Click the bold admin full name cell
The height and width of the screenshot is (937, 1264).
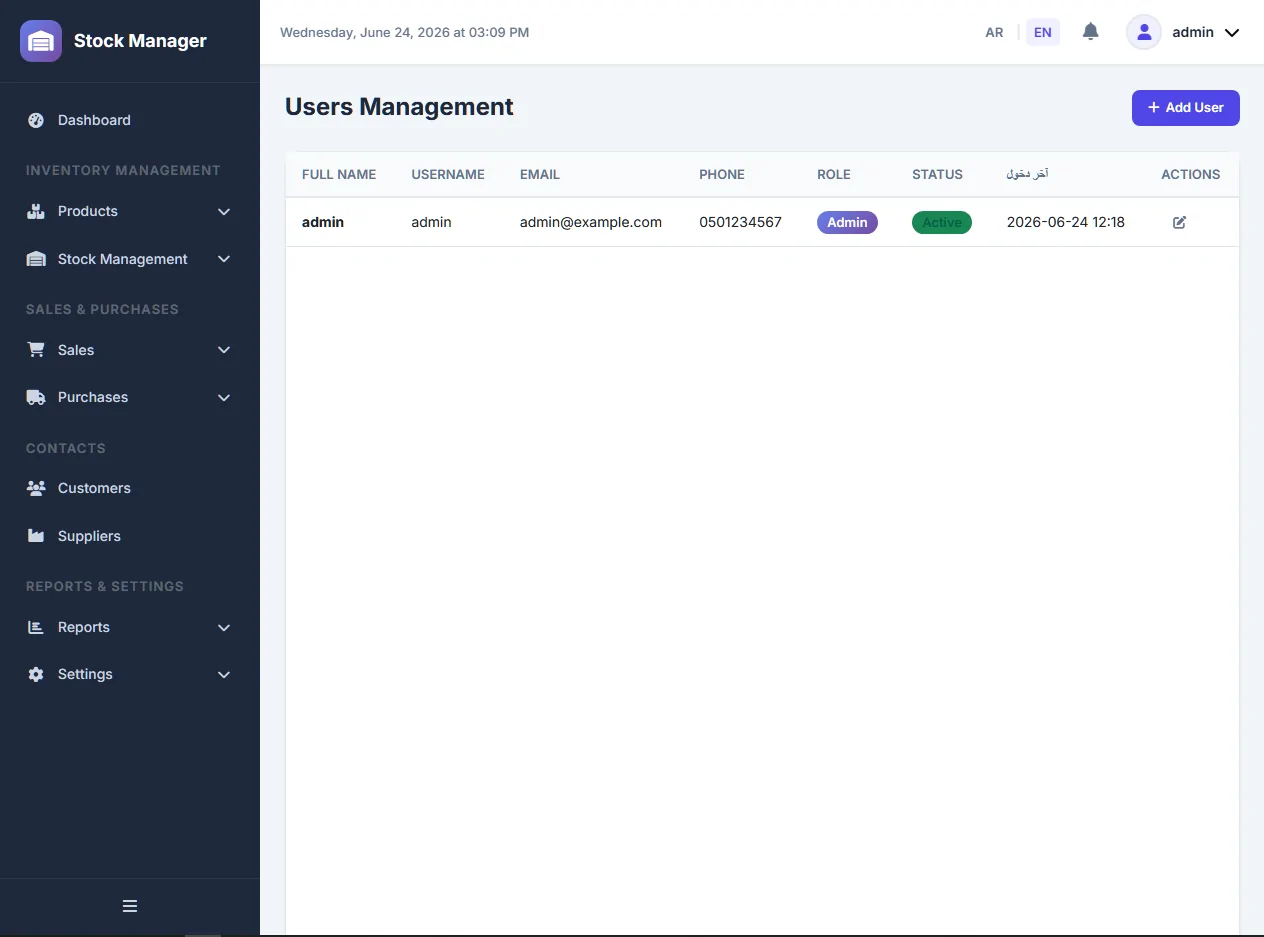[x=323, y=222]
